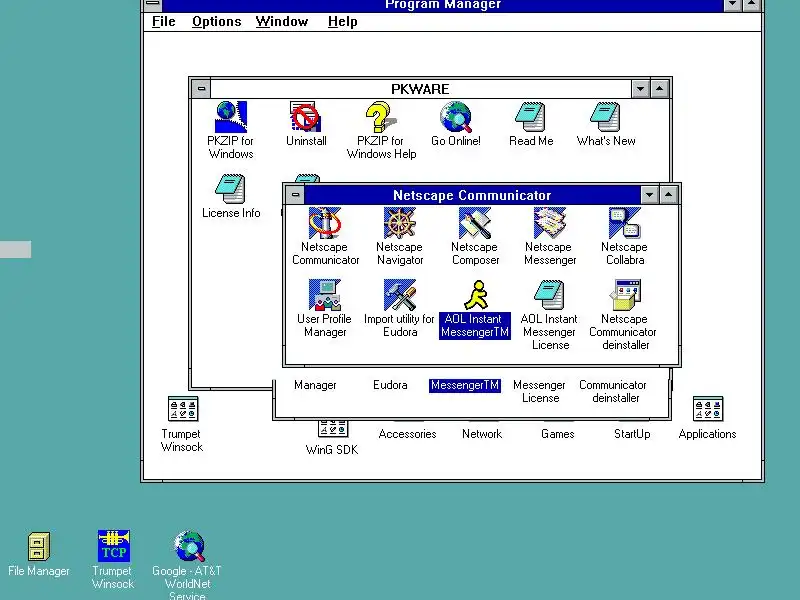Open the Read Me notepad icon

click(x=531, y=117)
